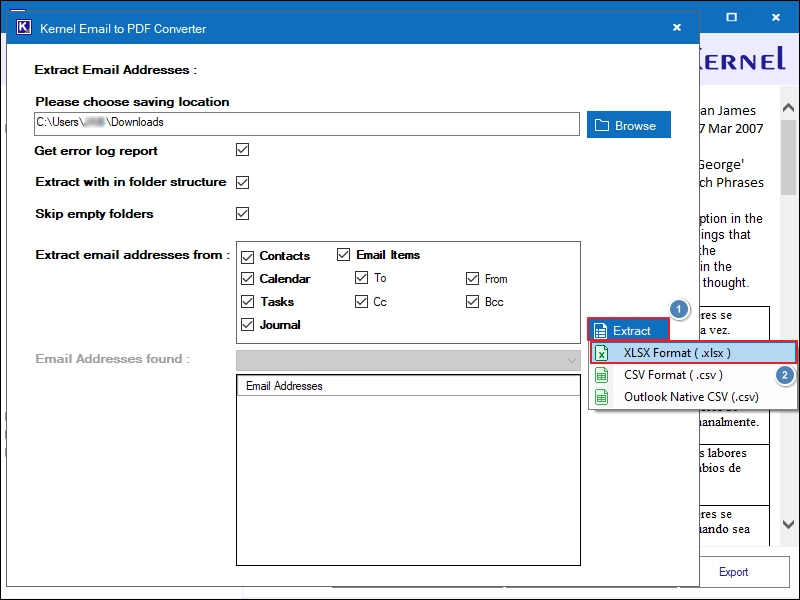This screenshot has width=800, height=600.
Task: Open the Email Addresses found dropdown
Action: click(408, 360)
